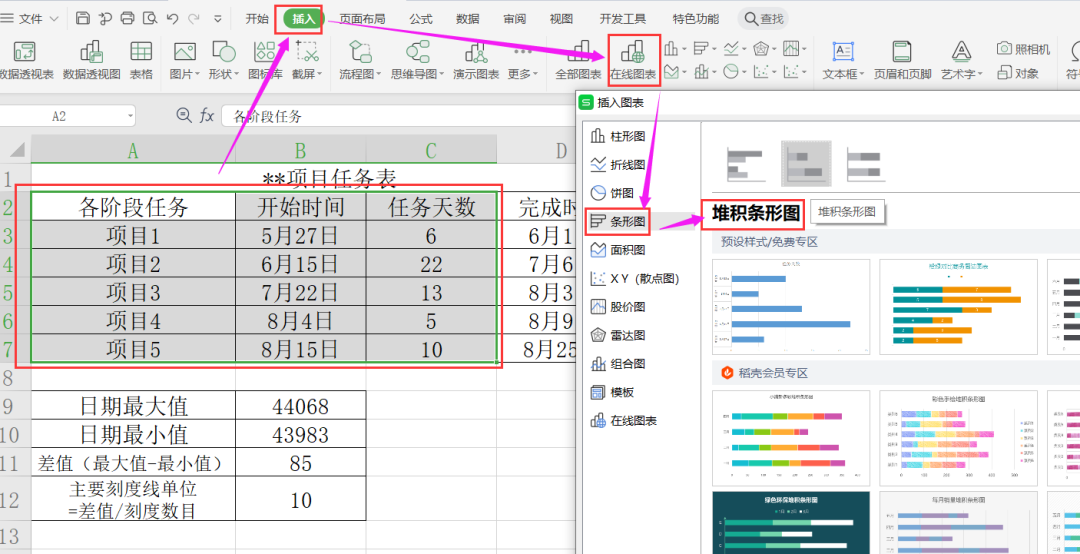
Task: Click the 对象 object insert button
Action: (1018, 72)
